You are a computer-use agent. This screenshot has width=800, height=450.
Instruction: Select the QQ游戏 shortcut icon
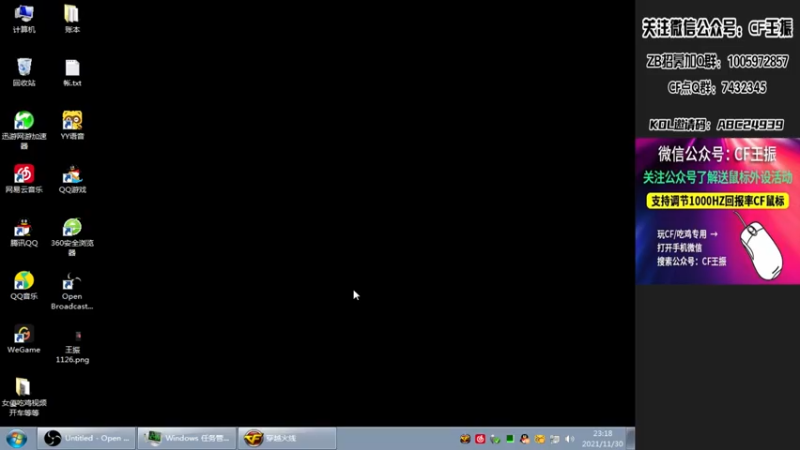(72, 179)
